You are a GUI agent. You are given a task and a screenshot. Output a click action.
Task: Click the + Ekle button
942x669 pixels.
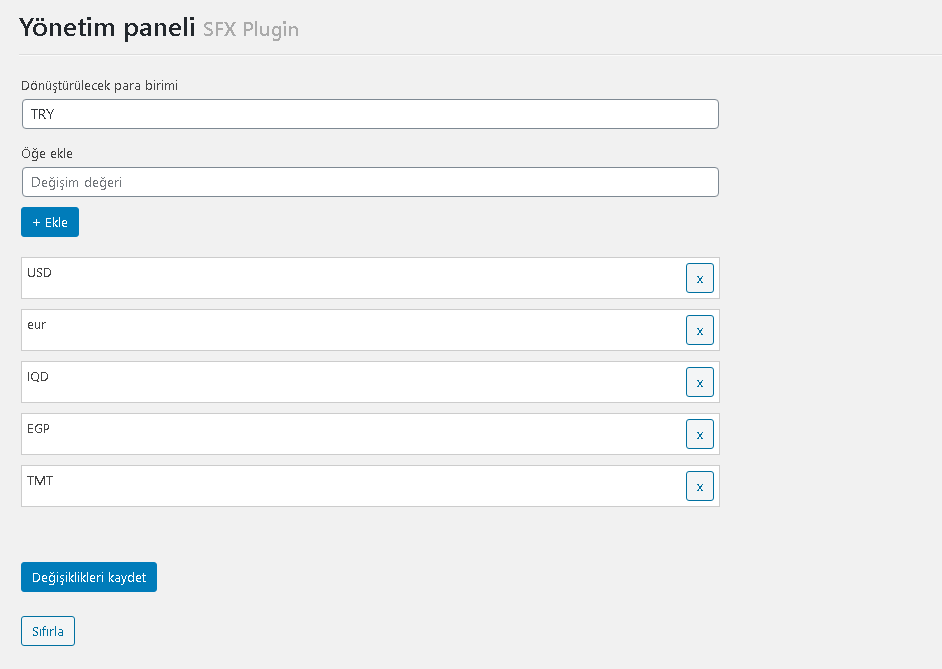(50, 222)
